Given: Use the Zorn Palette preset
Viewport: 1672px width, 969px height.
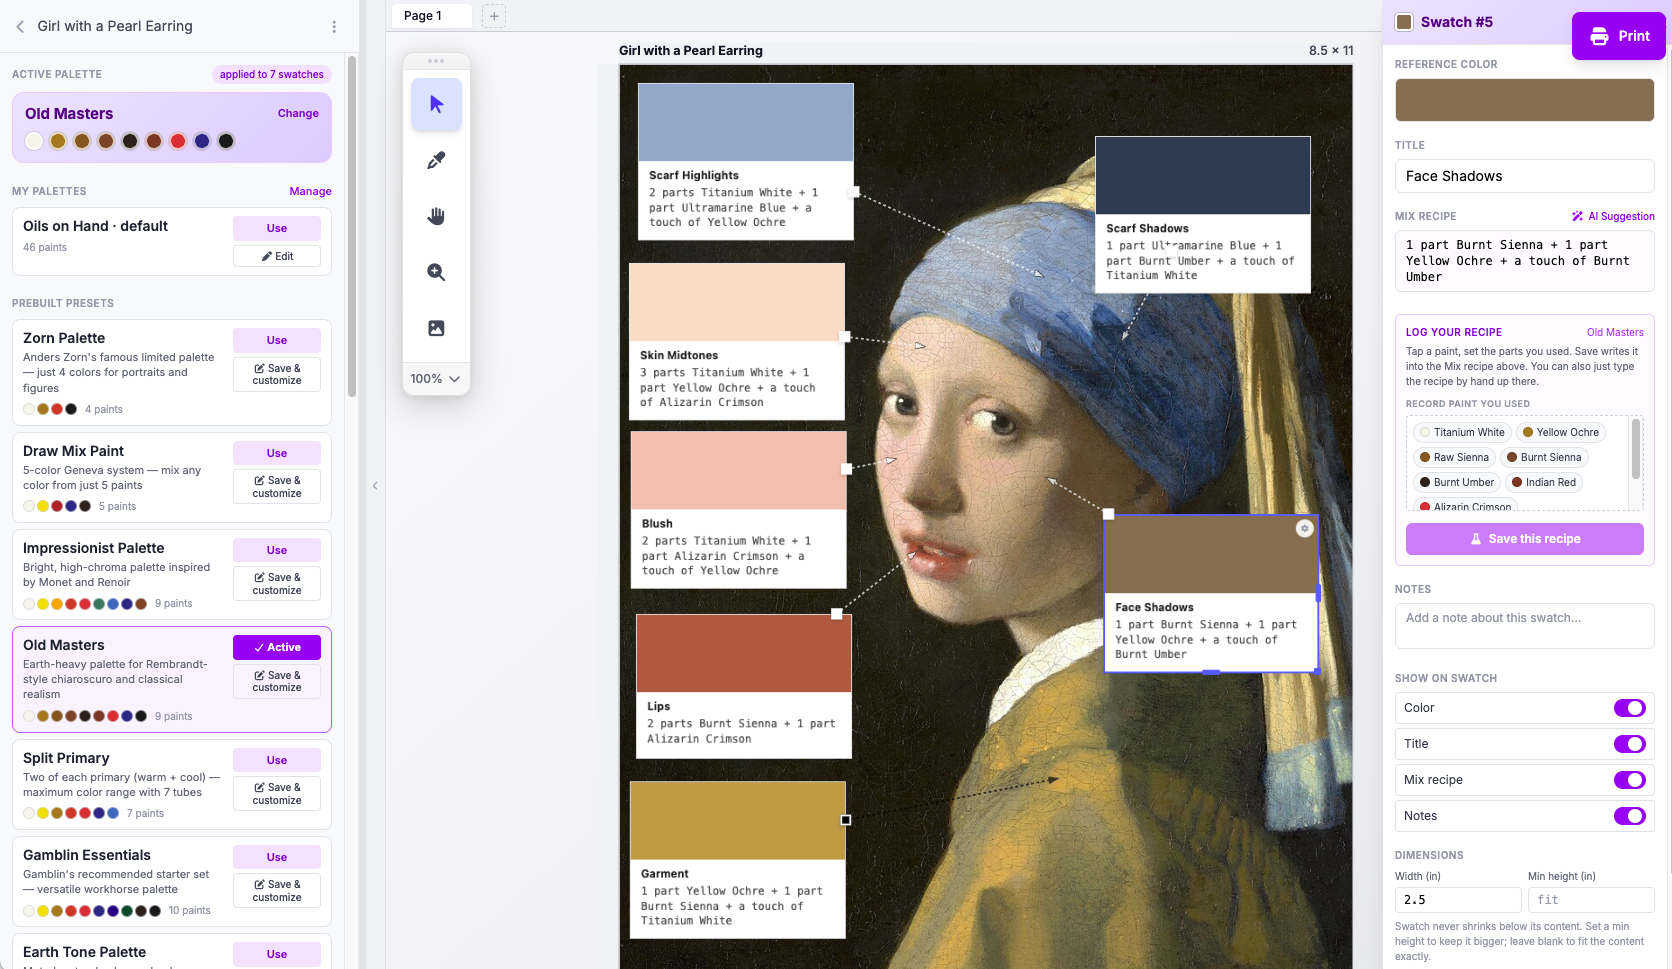Looking at the screenshot, I should tap(277, 340).
